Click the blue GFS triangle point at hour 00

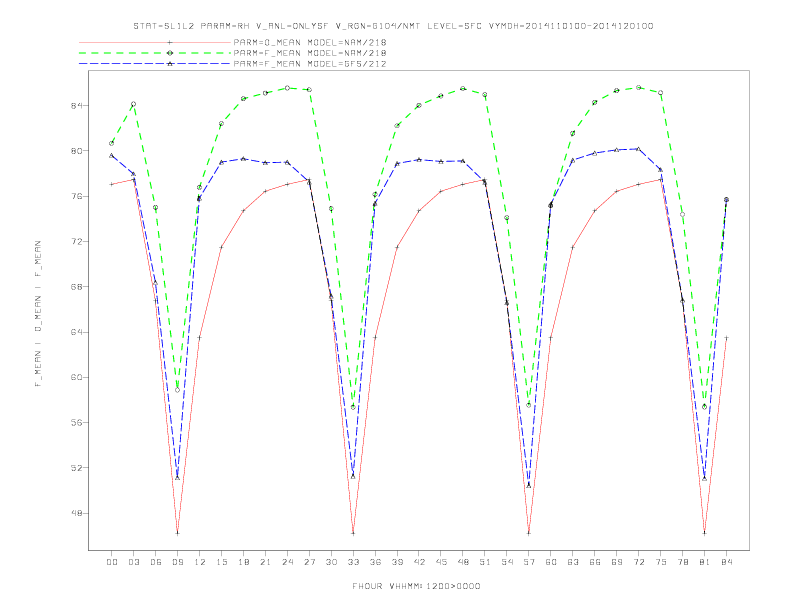click(x=112, y=156)
